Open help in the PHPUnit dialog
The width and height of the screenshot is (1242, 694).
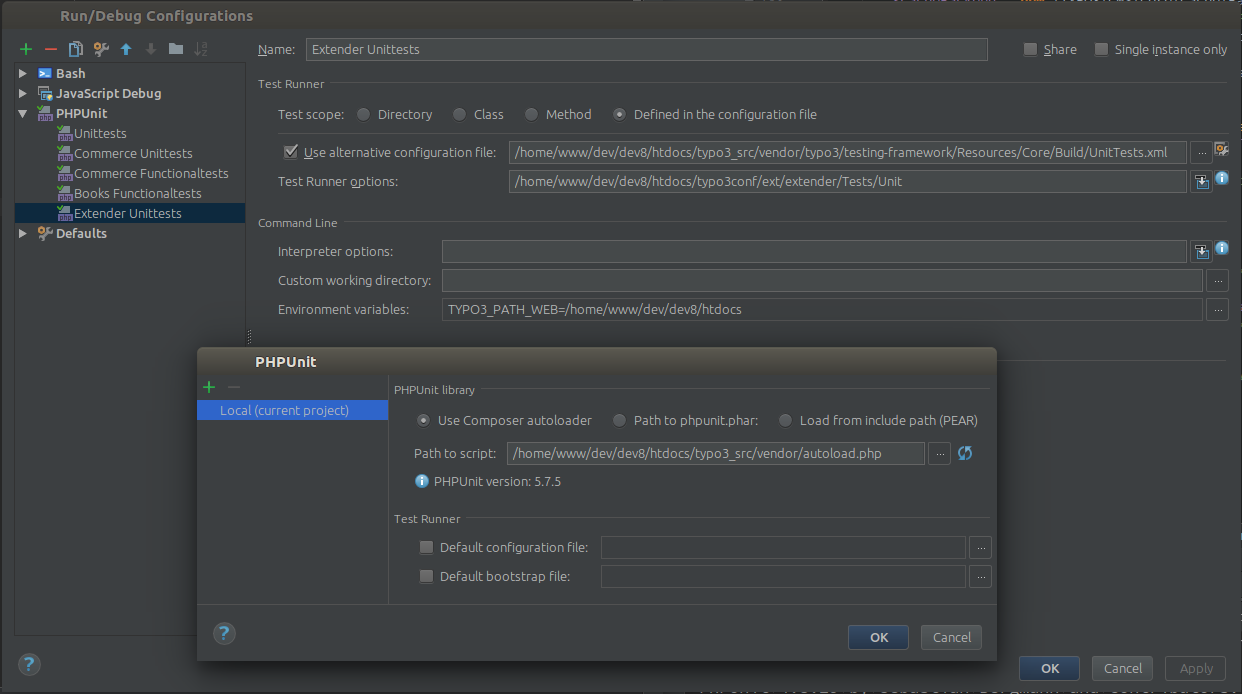224,632
